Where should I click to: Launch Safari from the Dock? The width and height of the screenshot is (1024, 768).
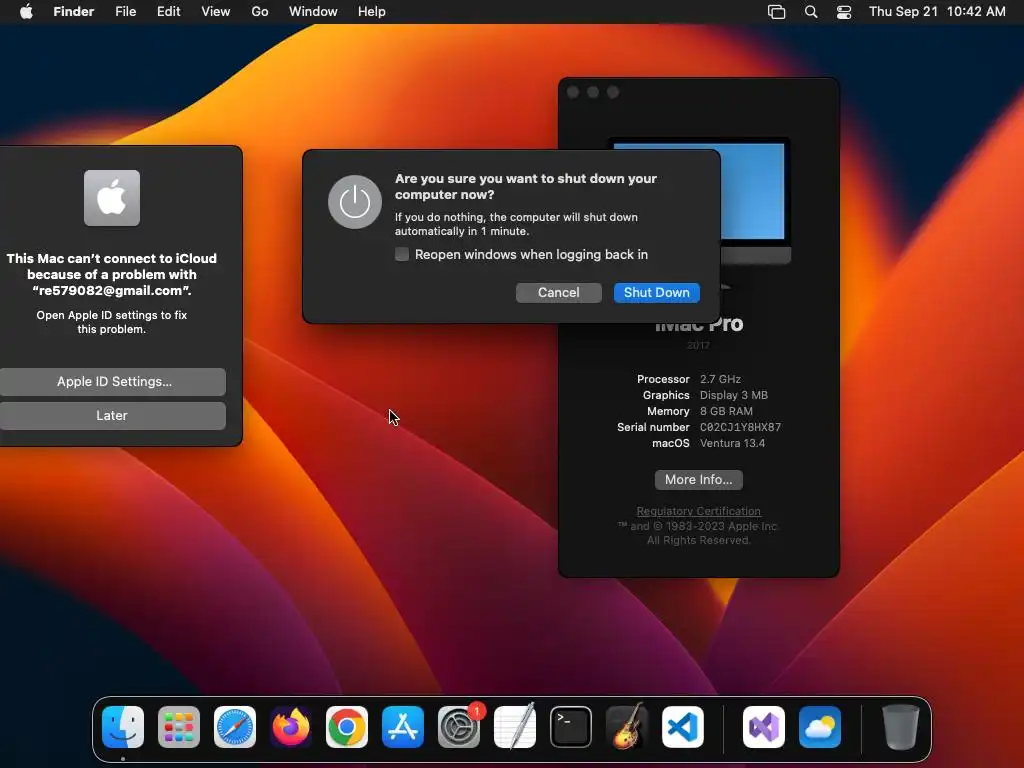coord(234,727)
